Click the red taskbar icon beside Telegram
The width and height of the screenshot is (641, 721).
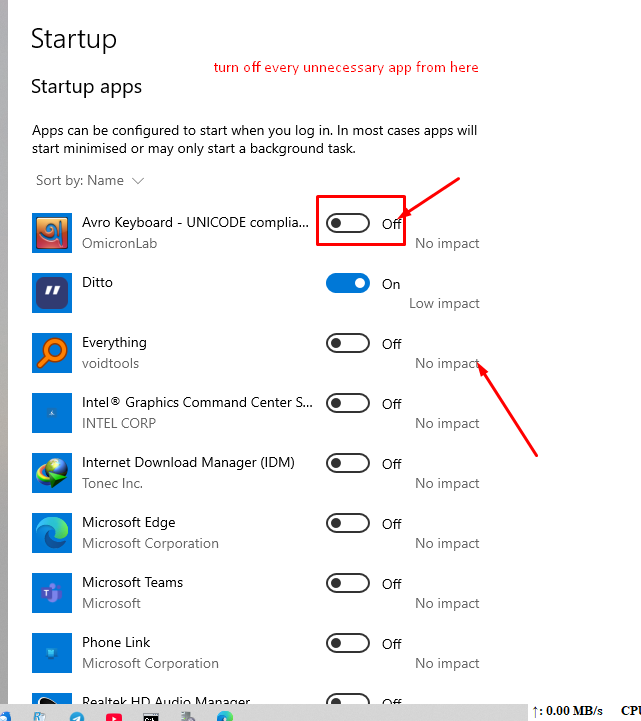[114, 715]
